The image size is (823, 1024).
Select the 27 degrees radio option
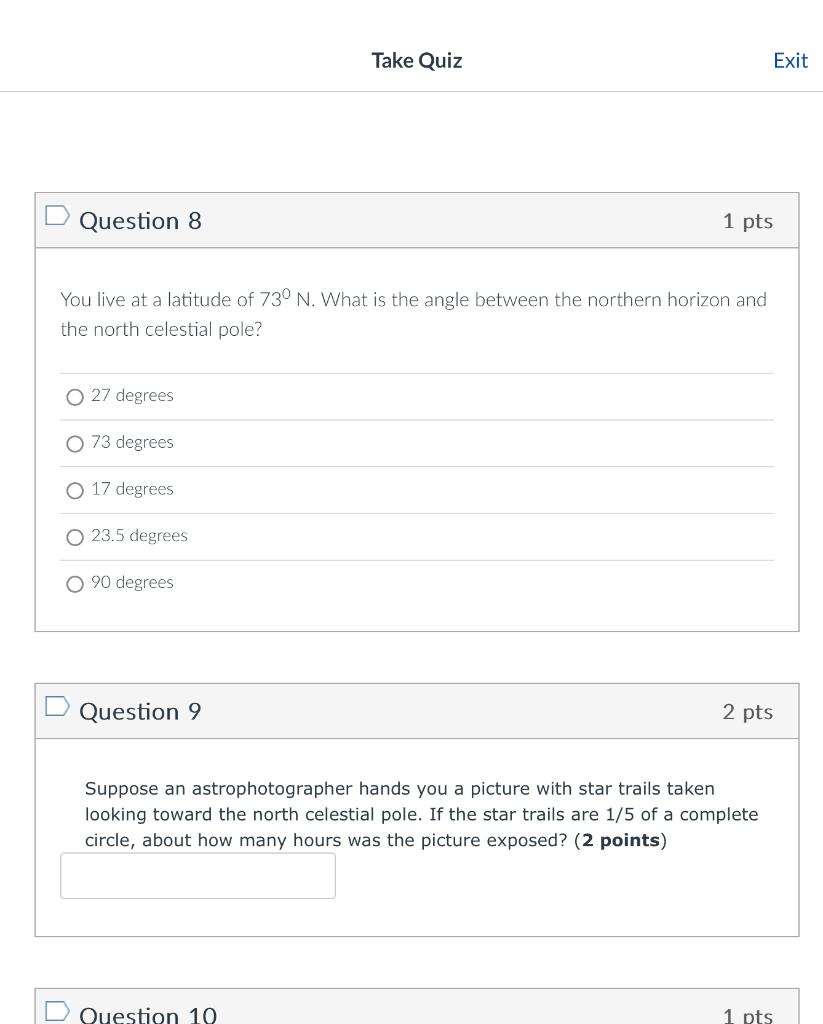75,397
